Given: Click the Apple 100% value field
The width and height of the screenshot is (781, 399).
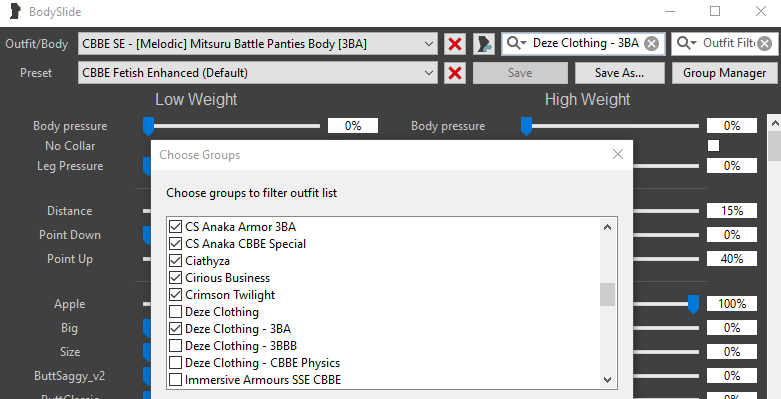Looking at the screenshot, I should [x=732, y=303].
